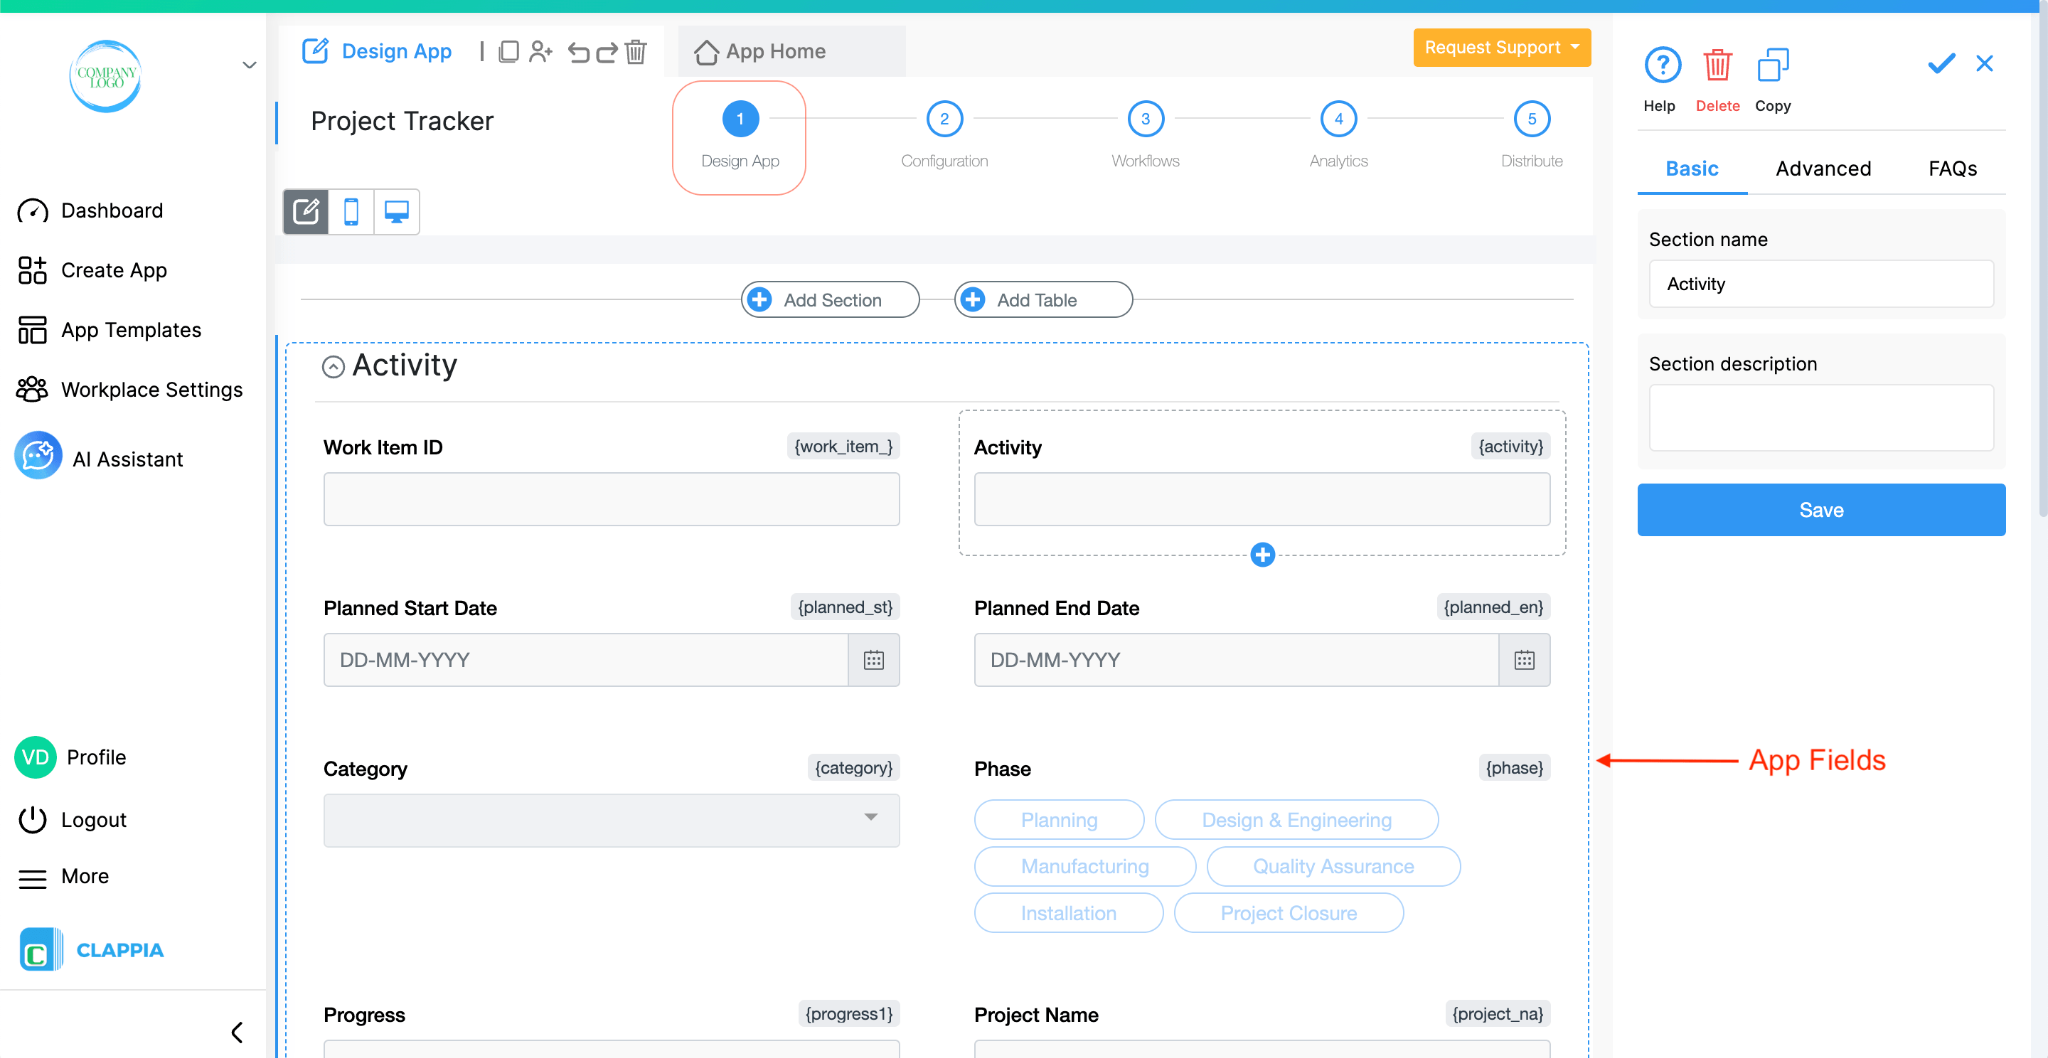The height and width of the screenshot is (1058, 2048).
Task: Collapse the Activity section
Action: (x=333, y=367)
